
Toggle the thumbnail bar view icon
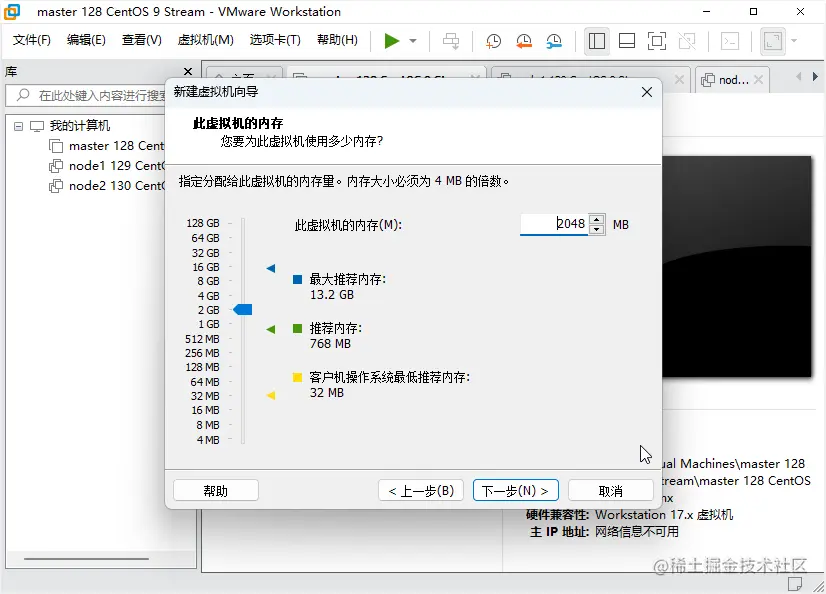pos(627,41)
